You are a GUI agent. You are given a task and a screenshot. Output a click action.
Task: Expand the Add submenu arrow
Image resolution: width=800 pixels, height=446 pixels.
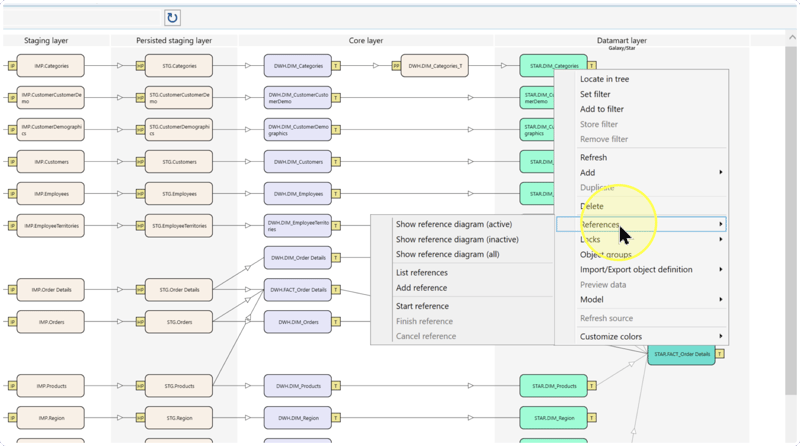(720, 172)
